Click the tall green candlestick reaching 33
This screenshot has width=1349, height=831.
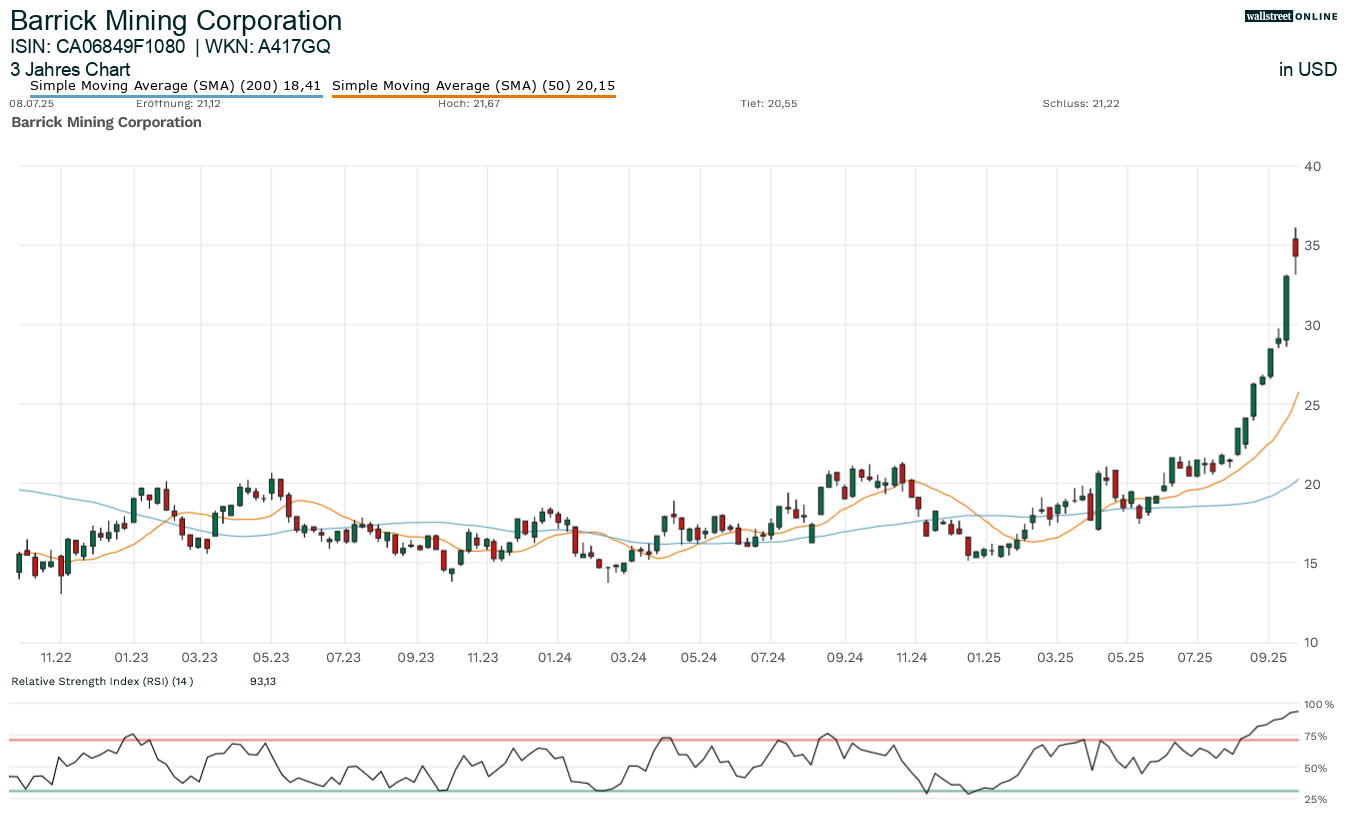1286,306
